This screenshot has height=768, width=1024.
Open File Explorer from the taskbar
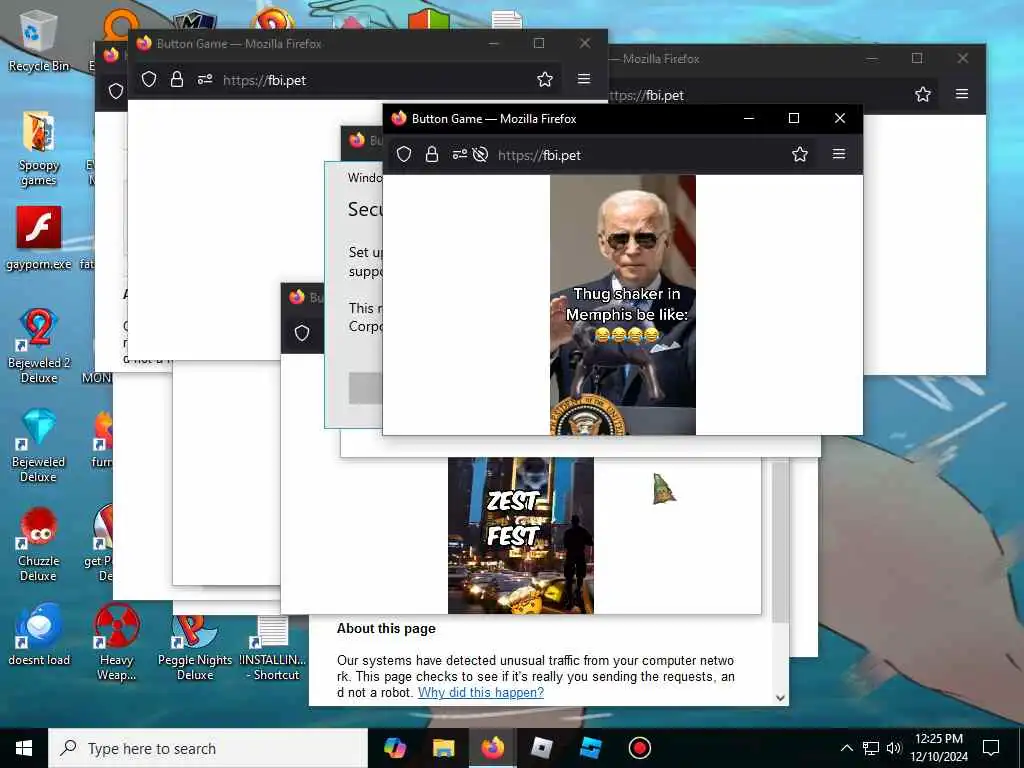point(443,748)
